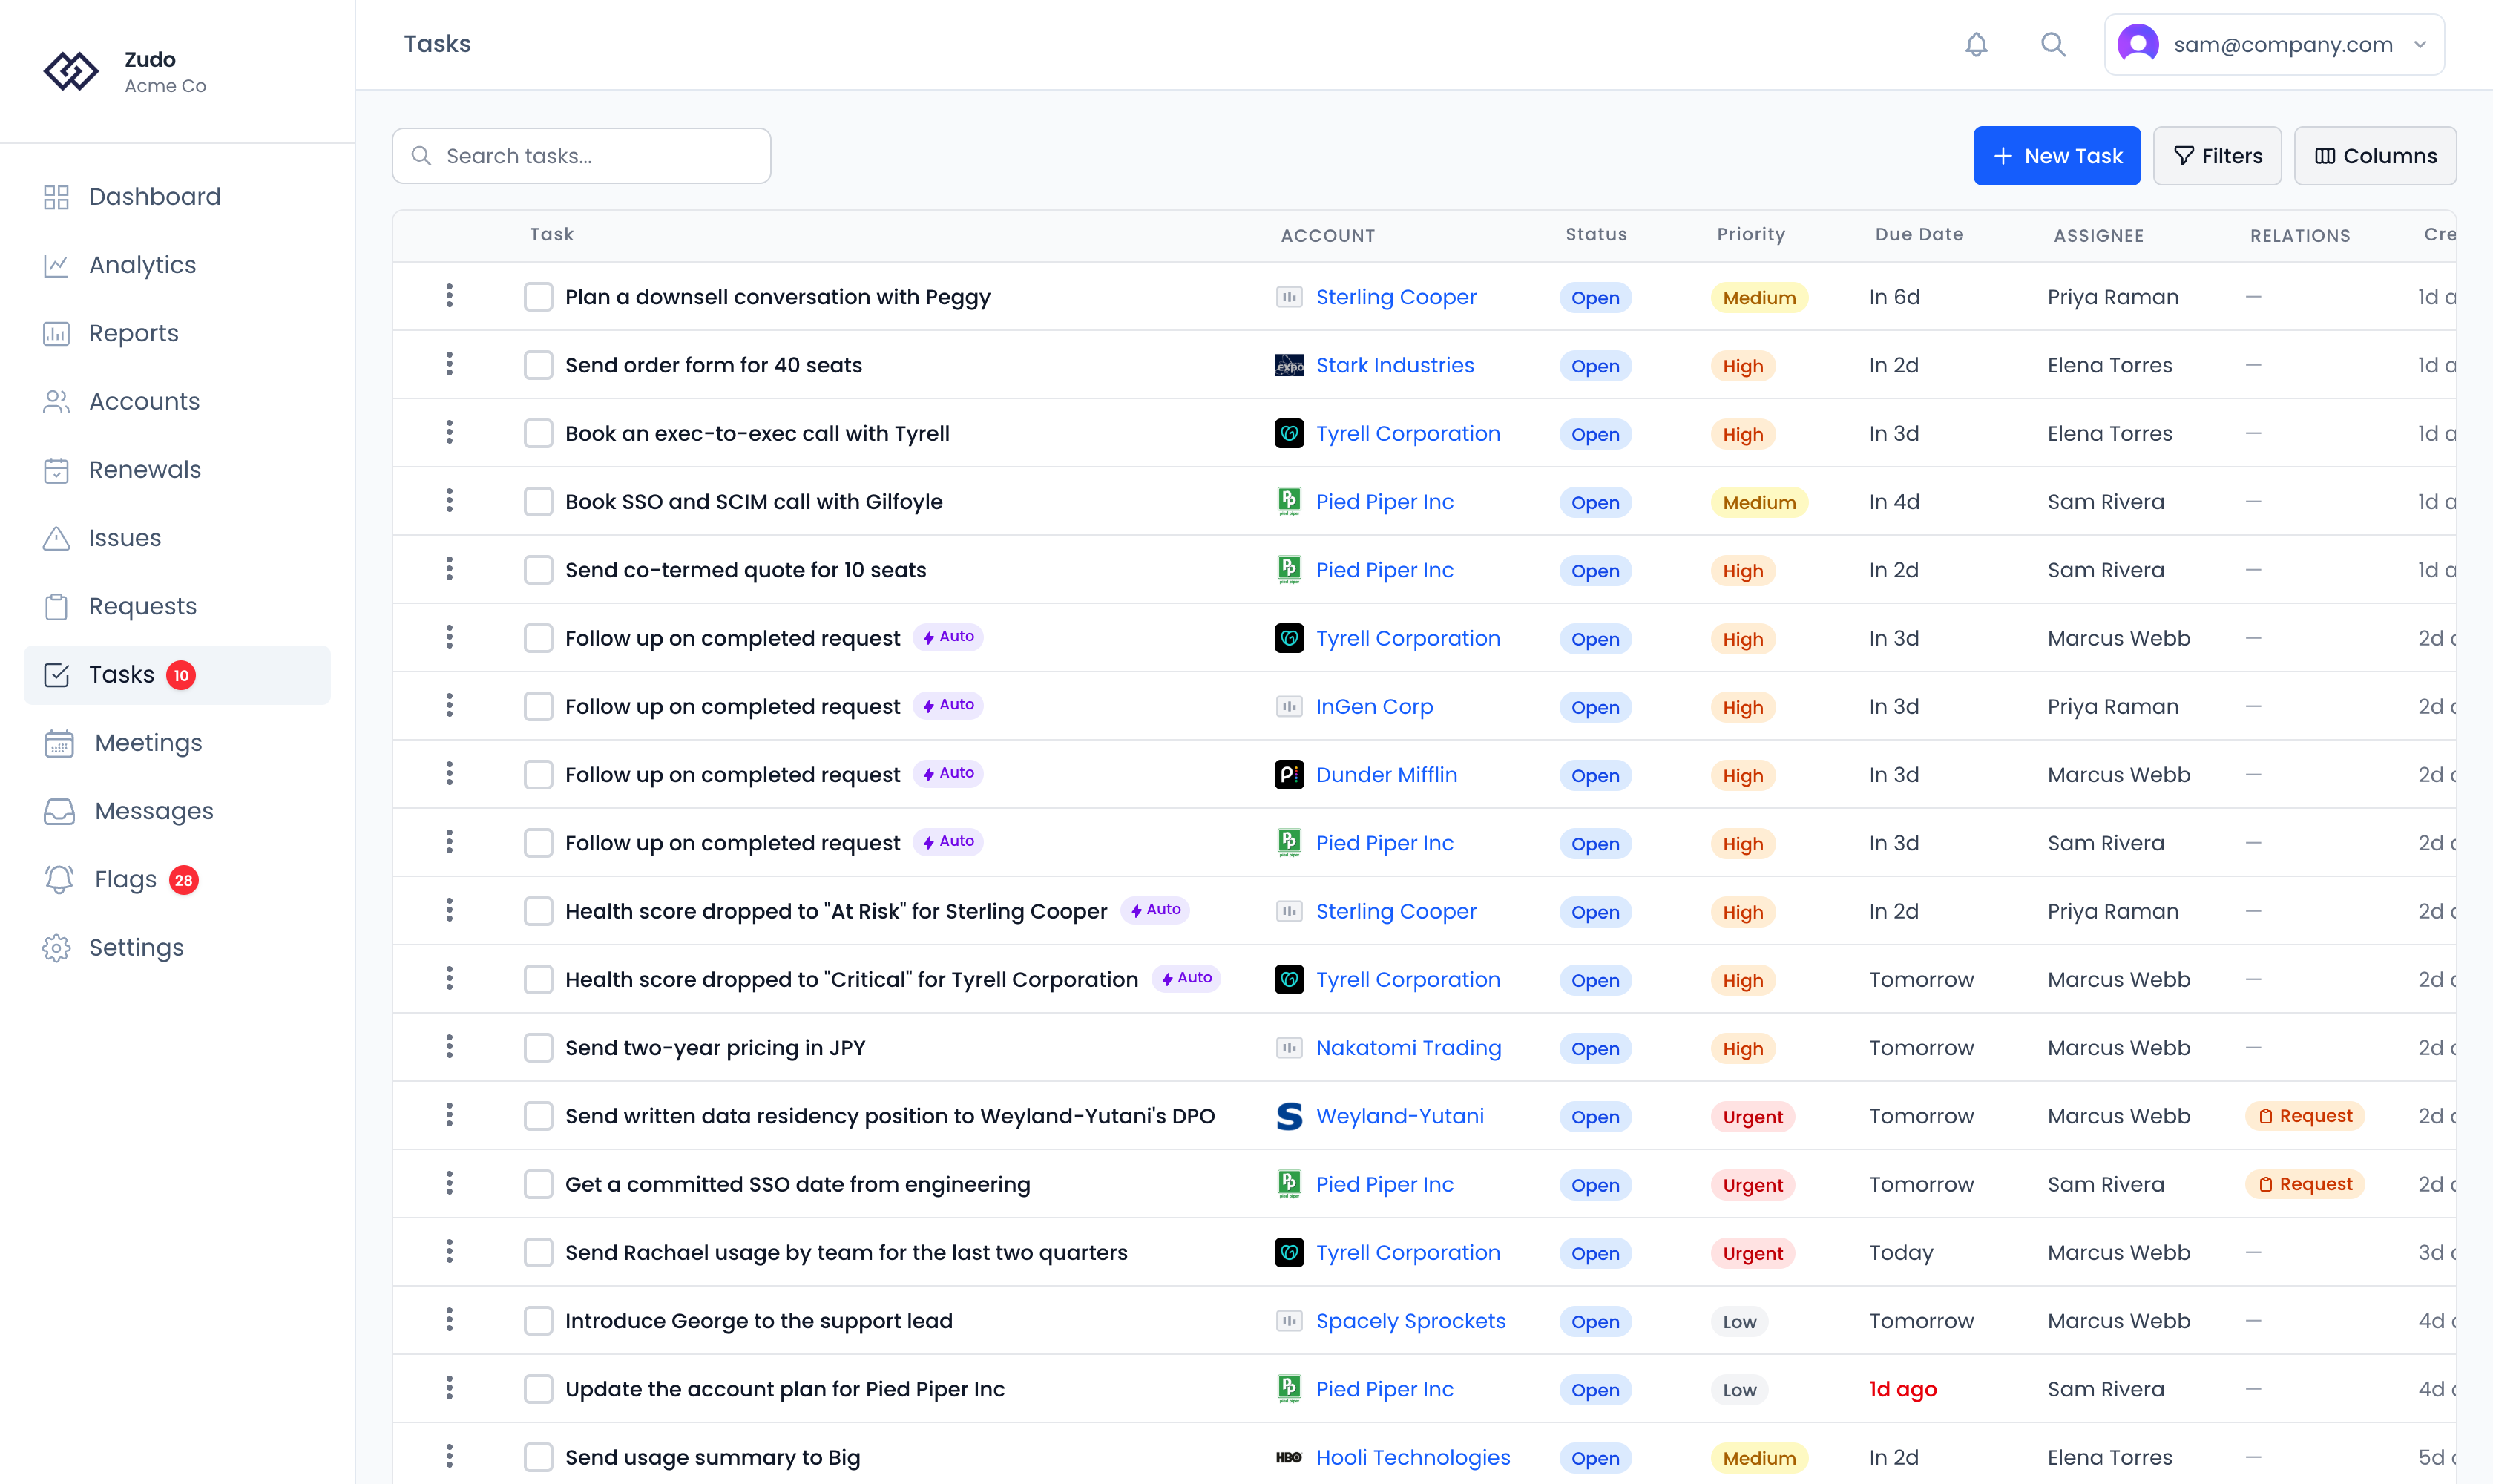Open the Columns chooser

(x=2375, y=156)
